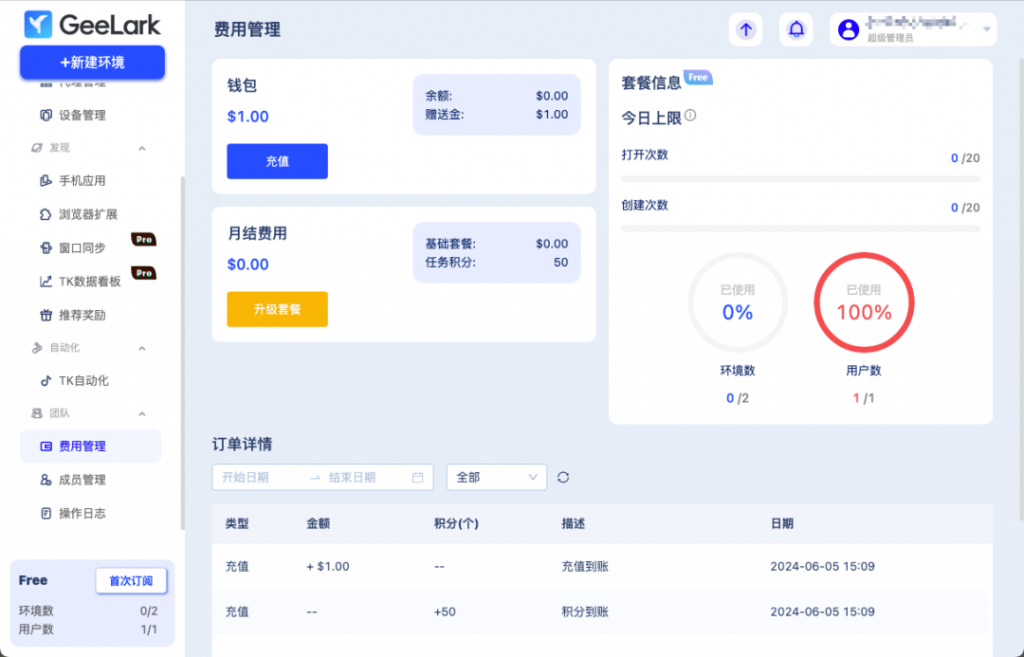Collapse the 发现 sidebar section
This screenshot has height=657, width=1024.
tap(141, 148)
